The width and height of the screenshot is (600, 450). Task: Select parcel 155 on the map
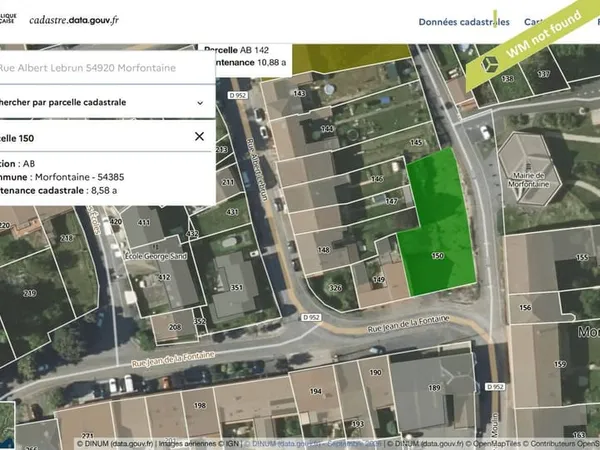pyautogui.click(x=582, y=257)
